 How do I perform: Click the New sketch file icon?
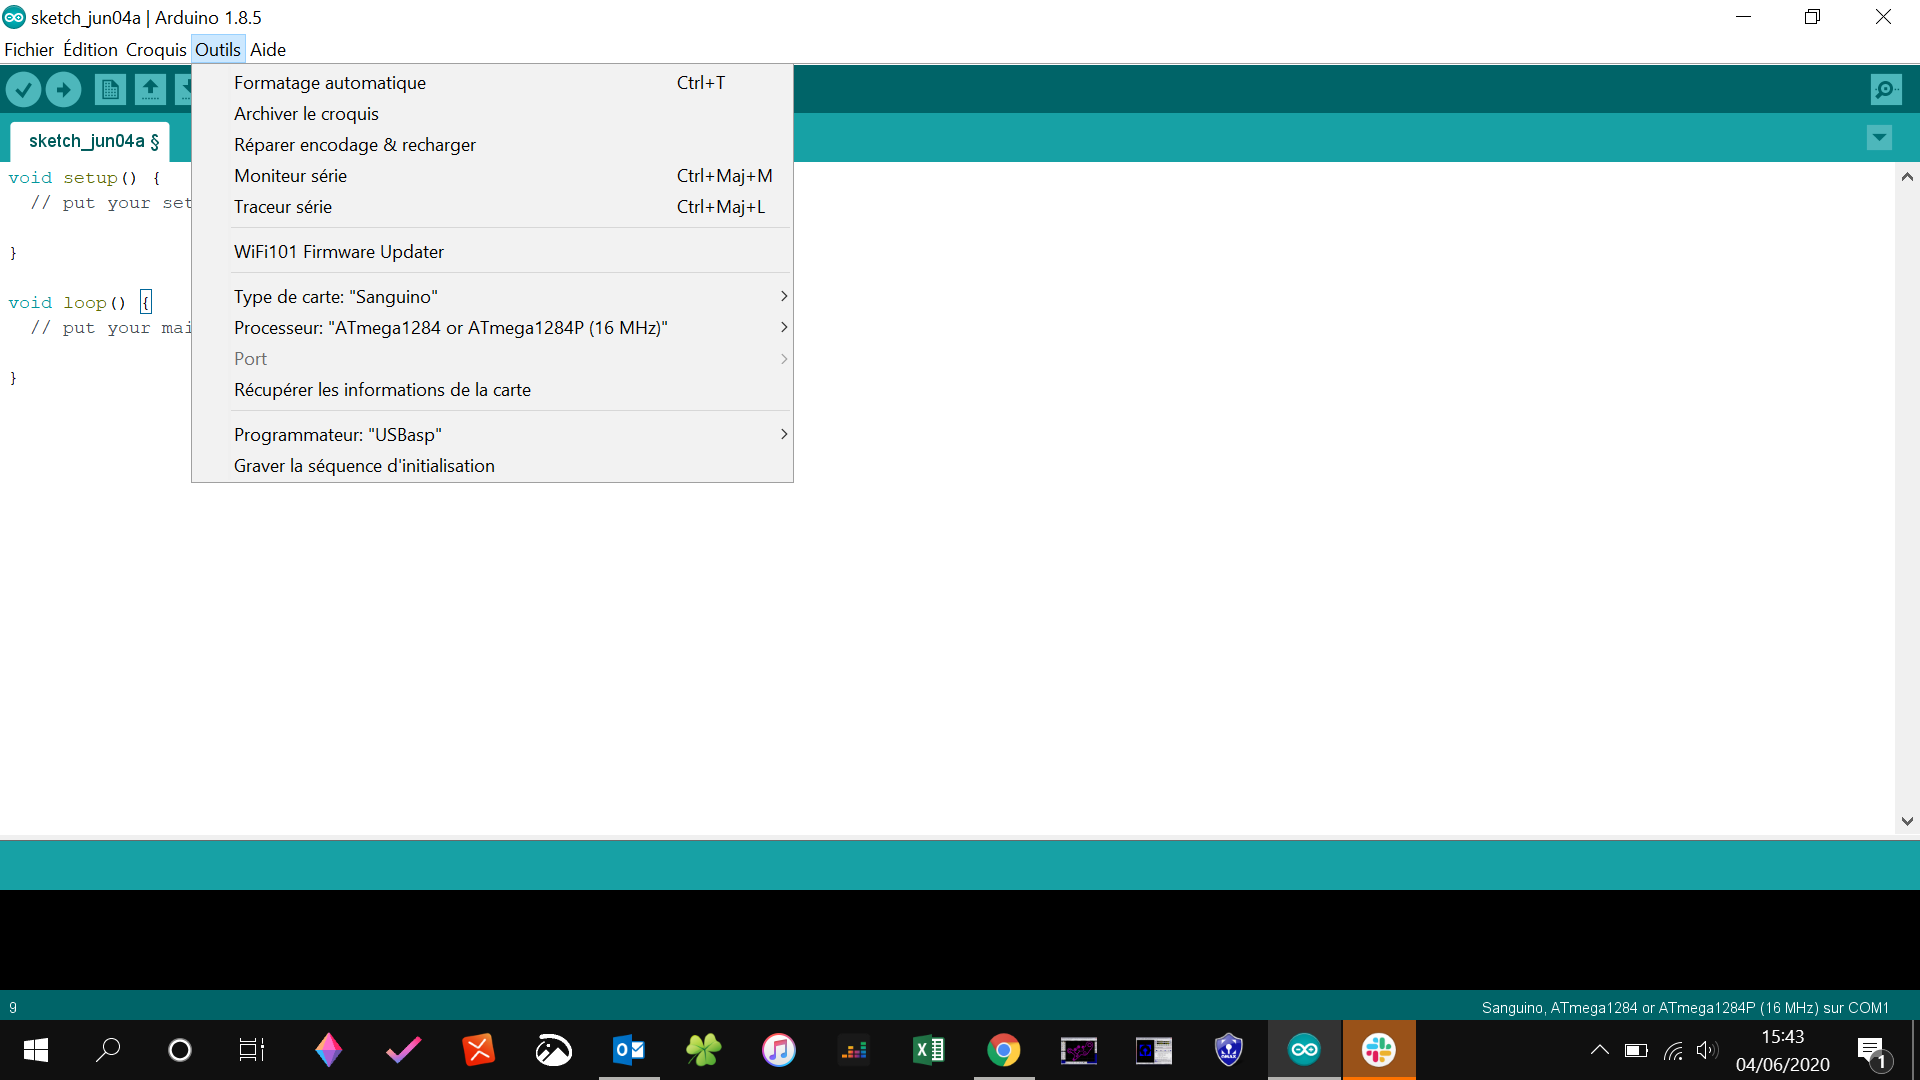pyautogui.click(x=110, y=90)
